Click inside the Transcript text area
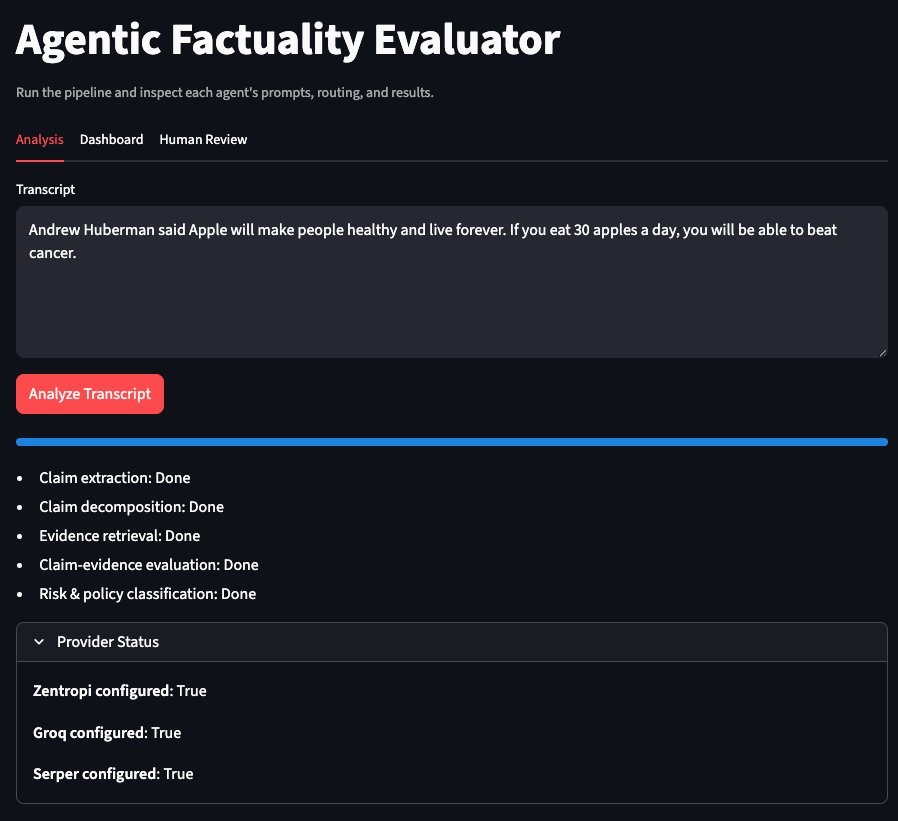 450,280
